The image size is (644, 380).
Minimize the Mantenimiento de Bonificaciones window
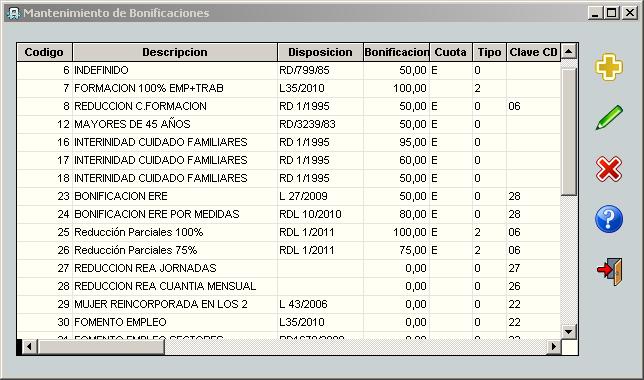[595, 13]
